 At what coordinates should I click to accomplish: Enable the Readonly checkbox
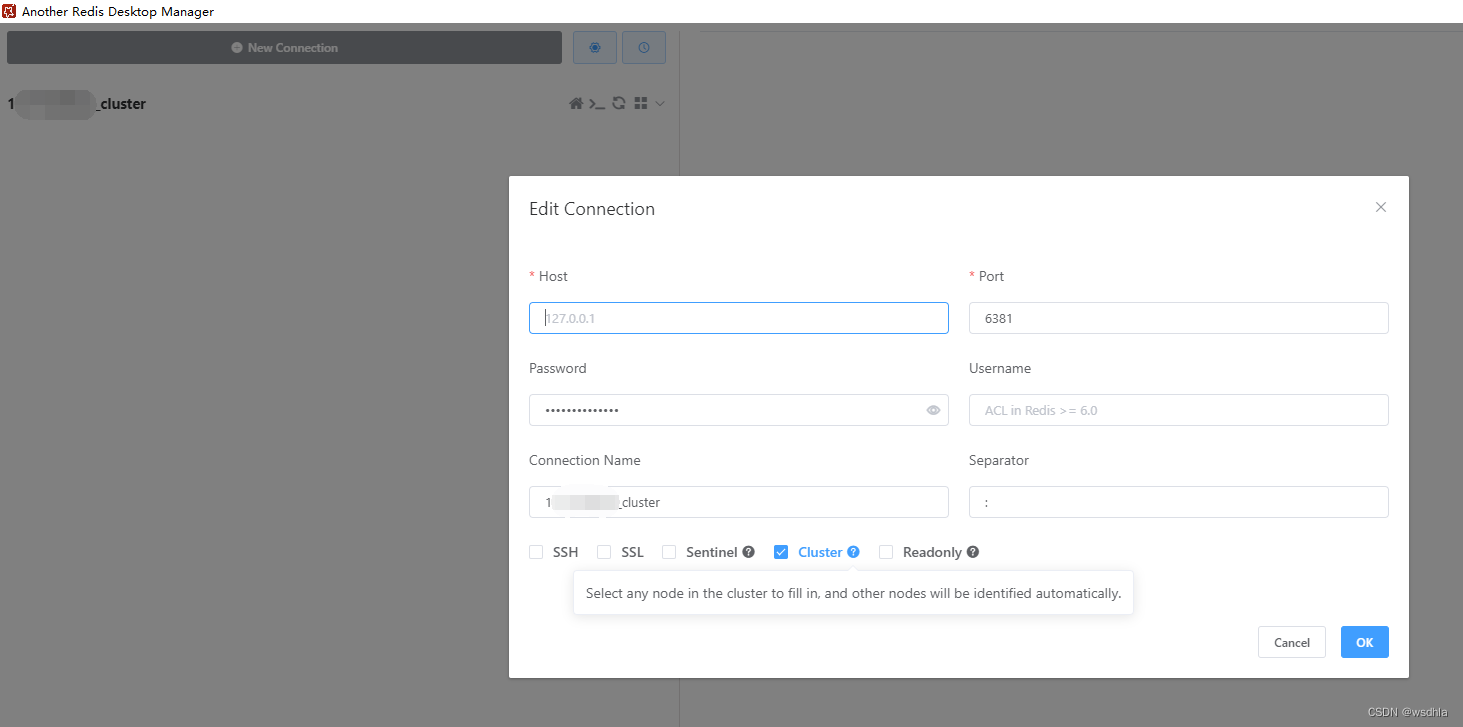coord(886,552)
